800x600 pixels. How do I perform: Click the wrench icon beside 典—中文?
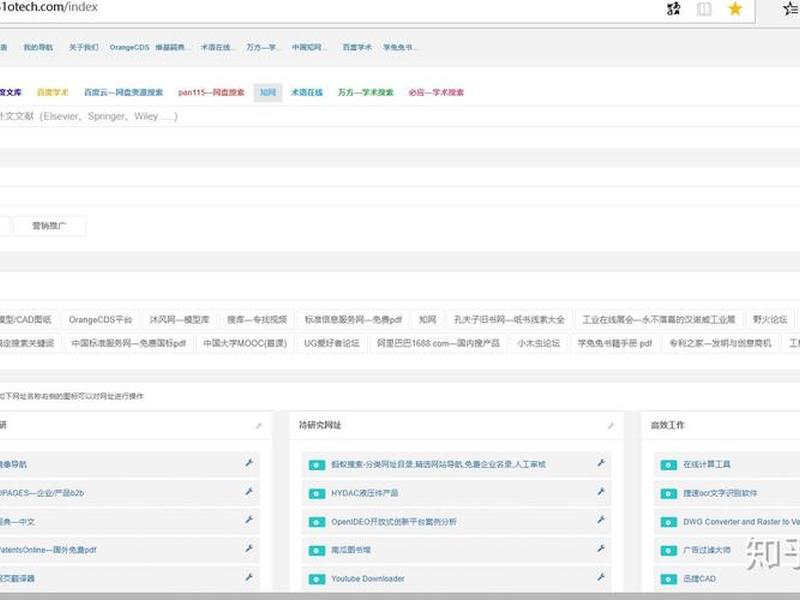tap(249, 520)
